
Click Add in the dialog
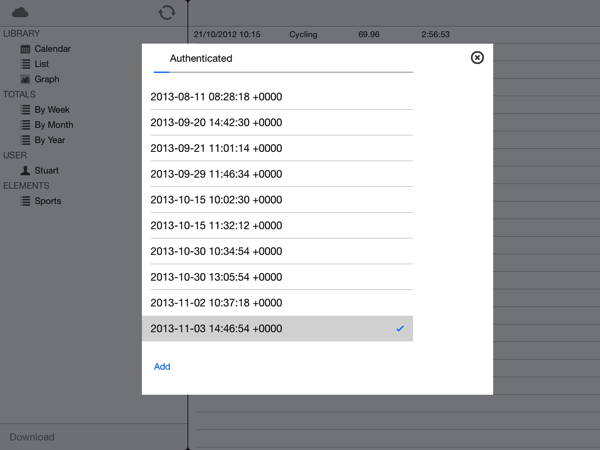(162, 367)
